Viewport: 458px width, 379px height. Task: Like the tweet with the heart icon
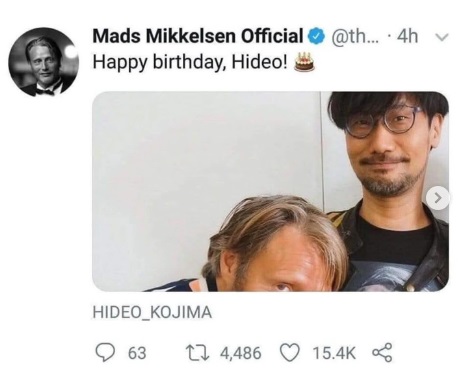[289, 353]
